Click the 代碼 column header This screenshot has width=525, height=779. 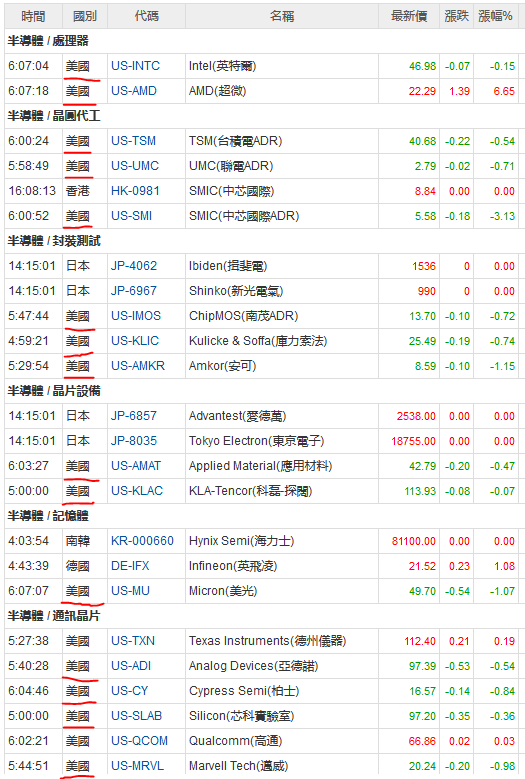point(147,16)
